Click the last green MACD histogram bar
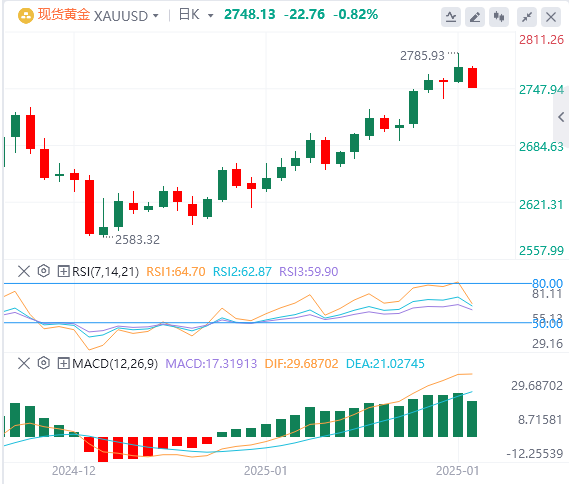 click(472, 419)
